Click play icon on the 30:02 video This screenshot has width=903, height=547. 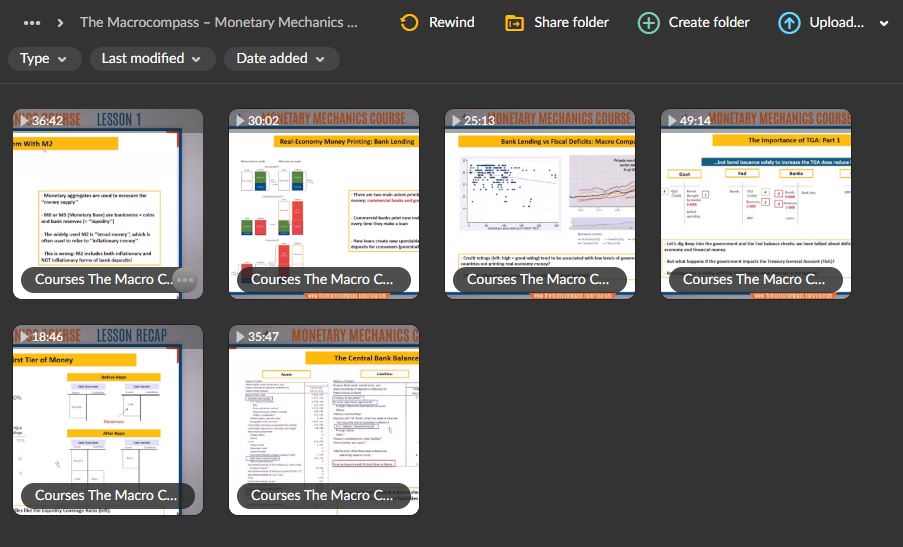240,121
